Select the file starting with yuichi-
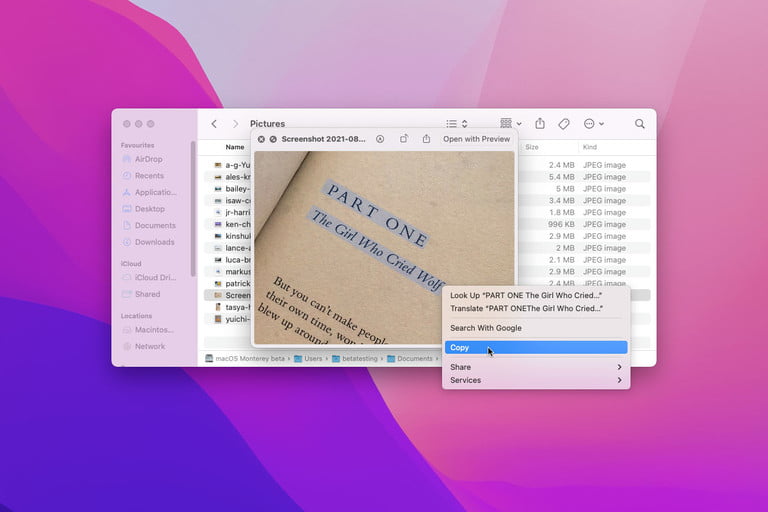768x512 pixels. pos(232,319)
